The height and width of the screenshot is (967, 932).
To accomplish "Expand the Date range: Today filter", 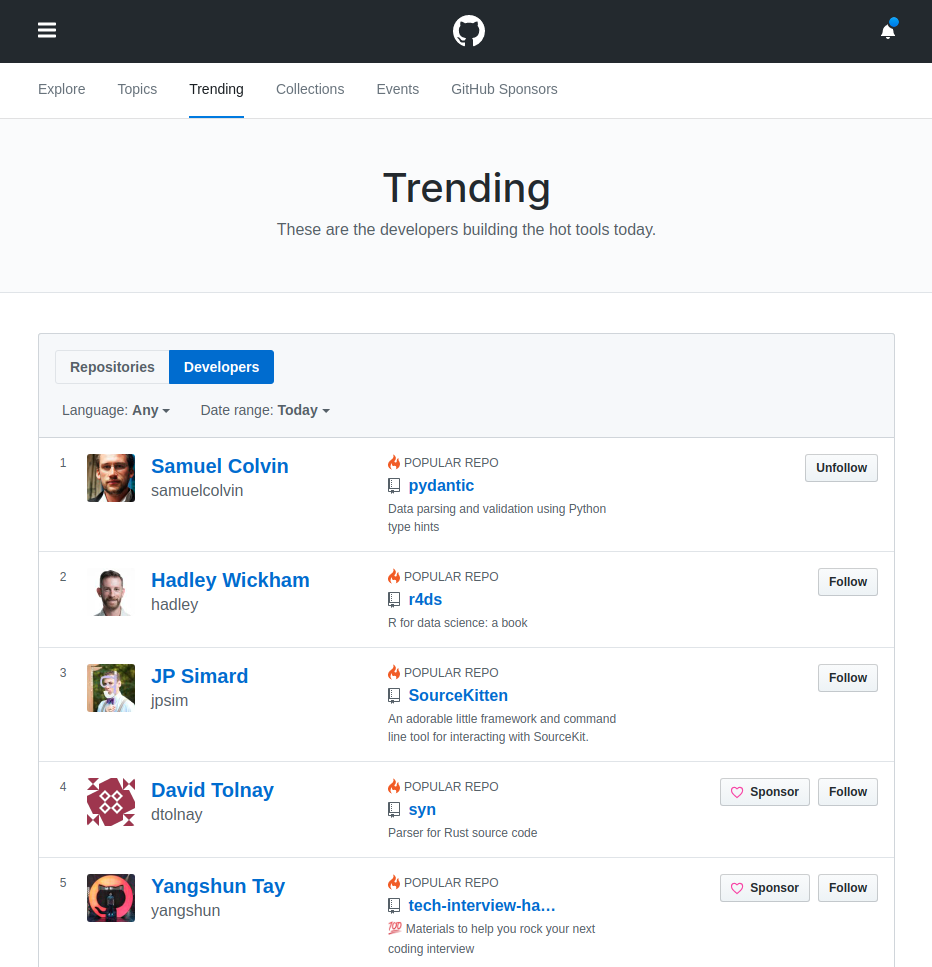I will click(x=265, y=410).
